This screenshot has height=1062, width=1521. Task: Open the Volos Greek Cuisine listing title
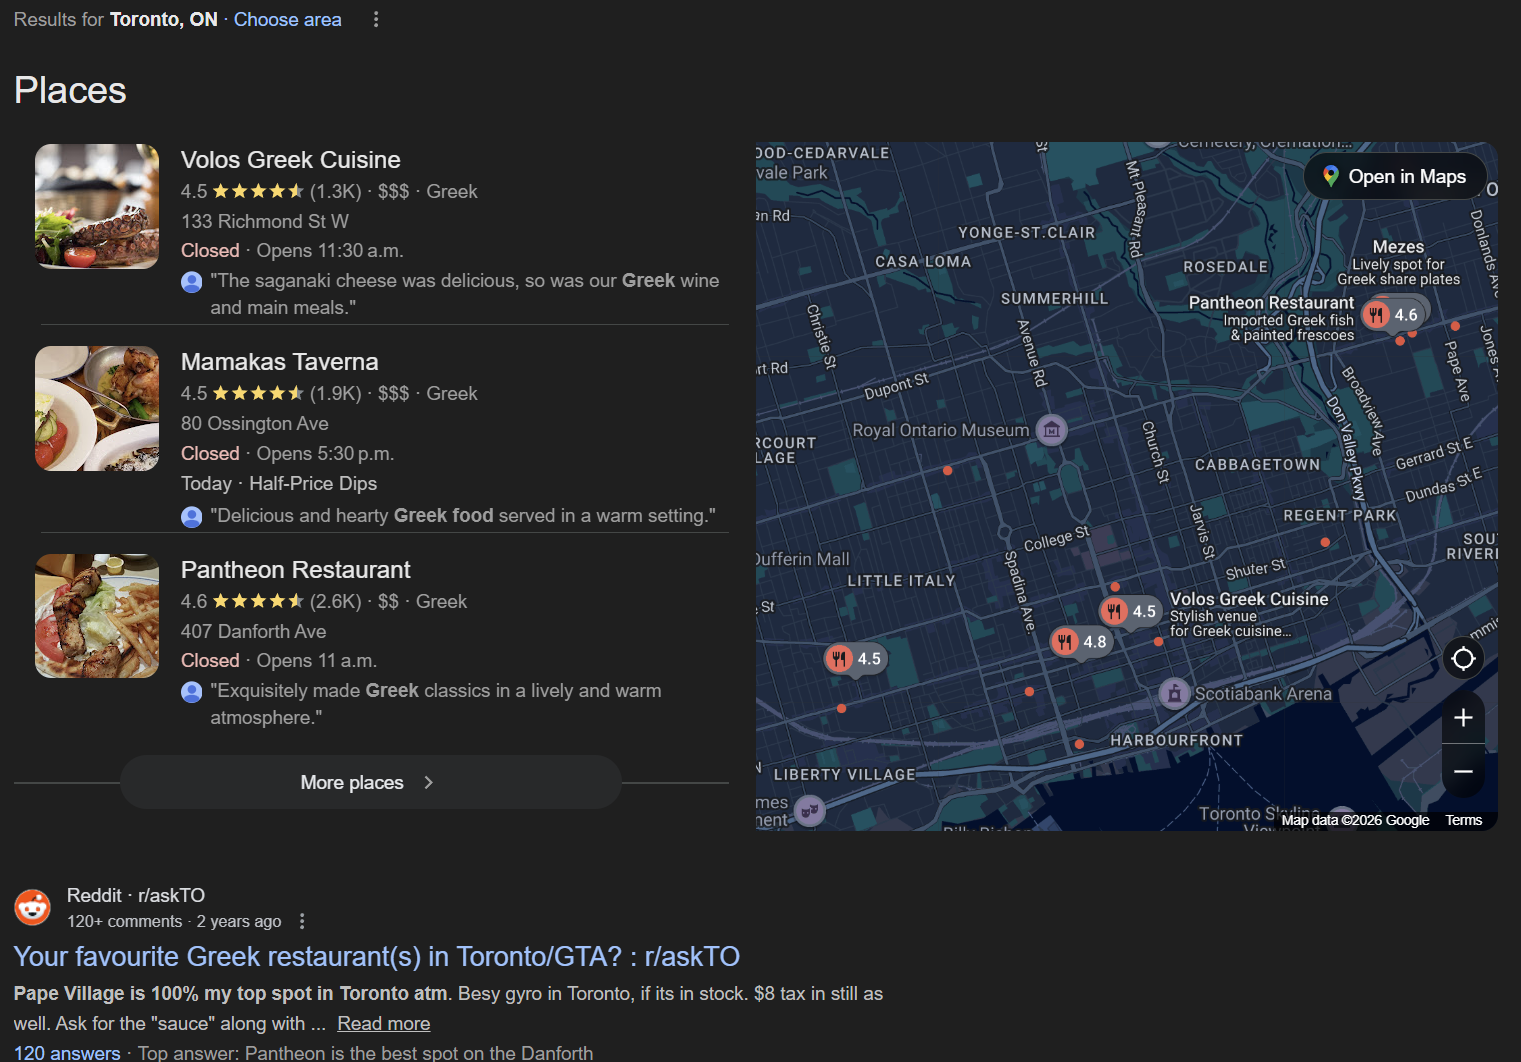(291, 160)
